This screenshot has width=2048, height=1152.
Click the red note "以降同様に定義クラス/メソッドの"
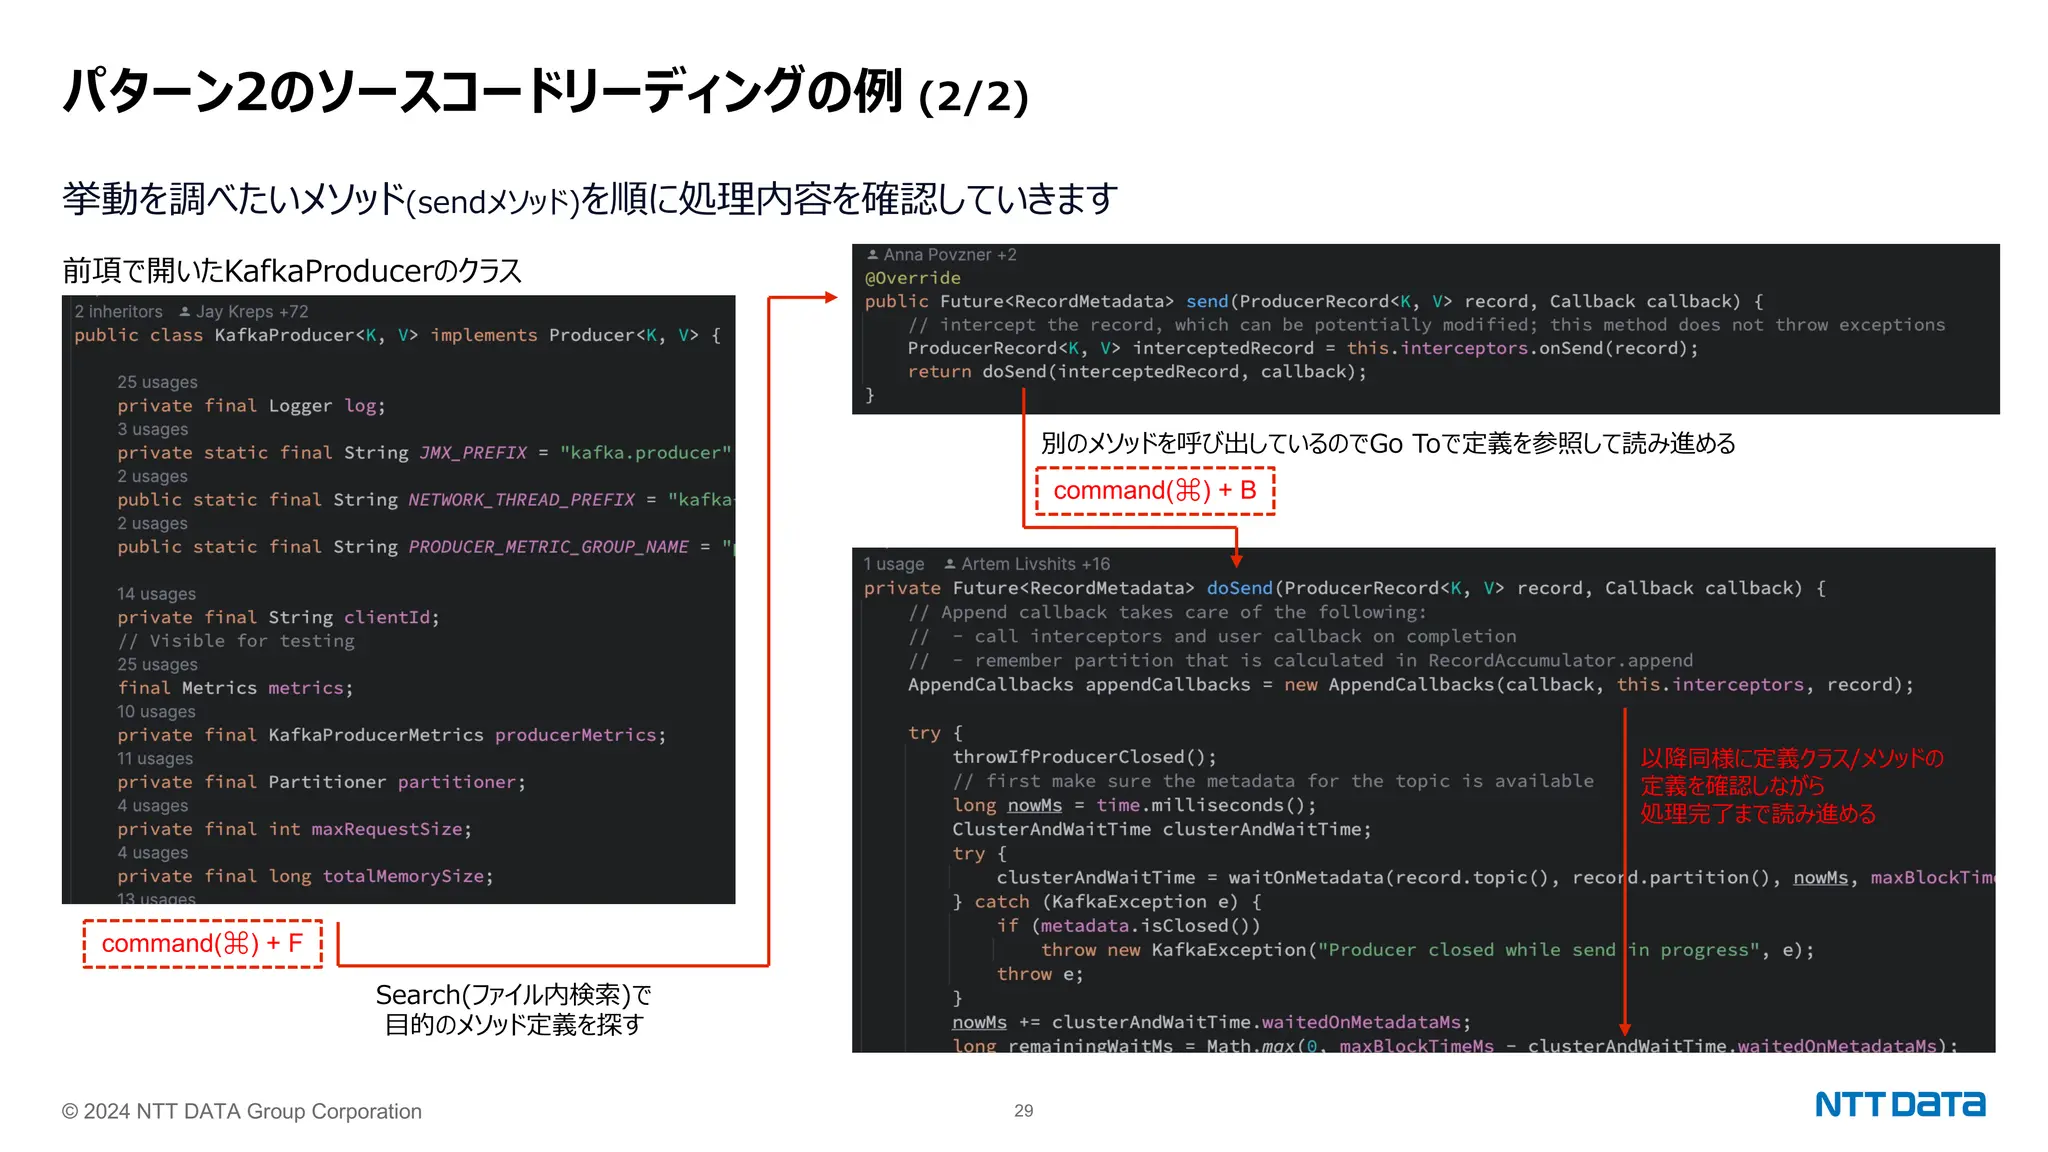1792,758
